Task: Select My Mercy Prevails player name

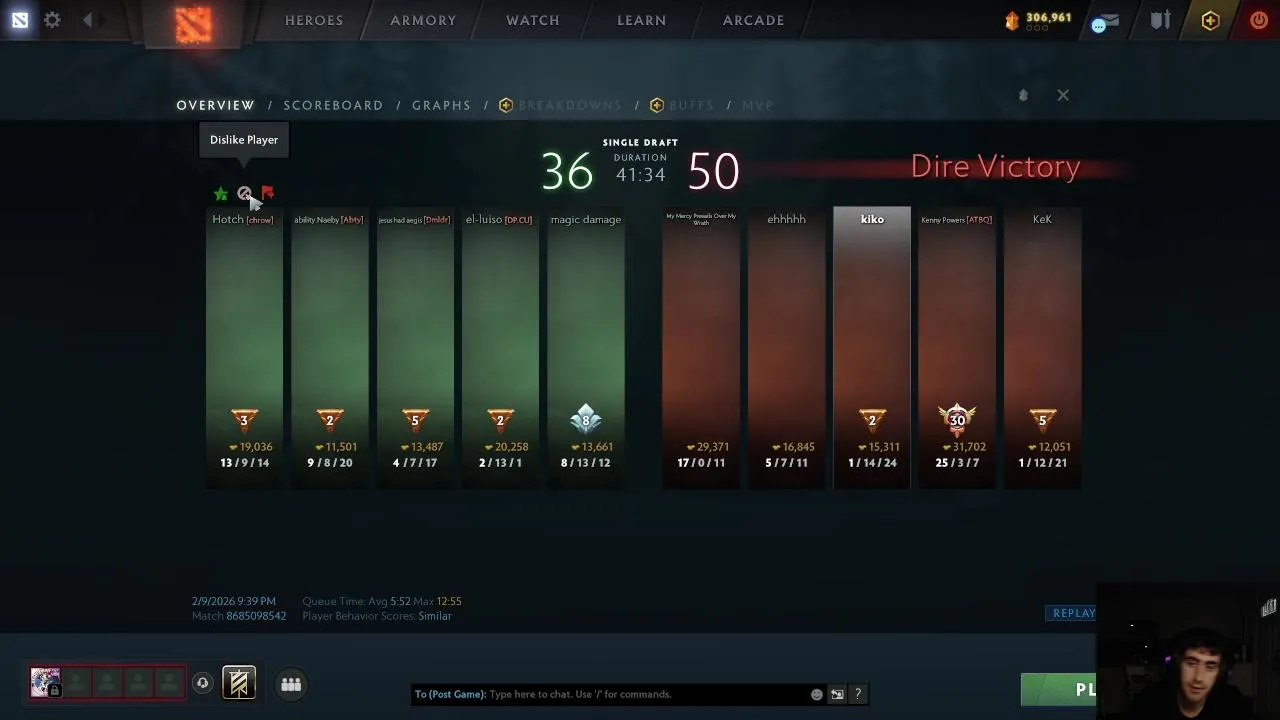Action: (x=701, y=219)
